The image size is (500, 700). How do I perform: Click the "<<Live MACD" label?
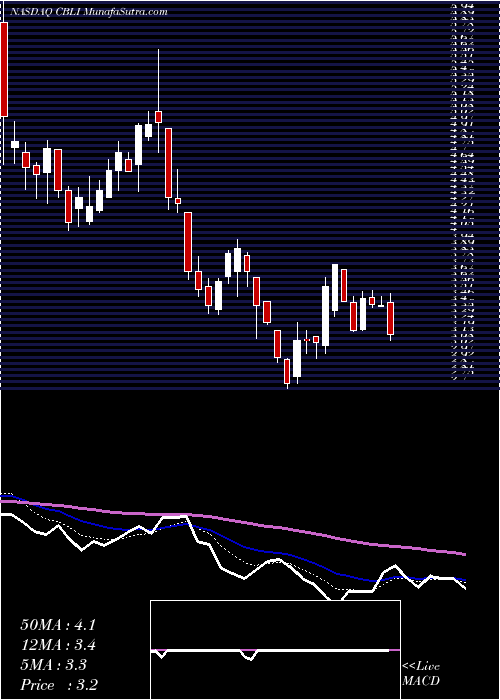pyautogui.click(x=421, y=674)
